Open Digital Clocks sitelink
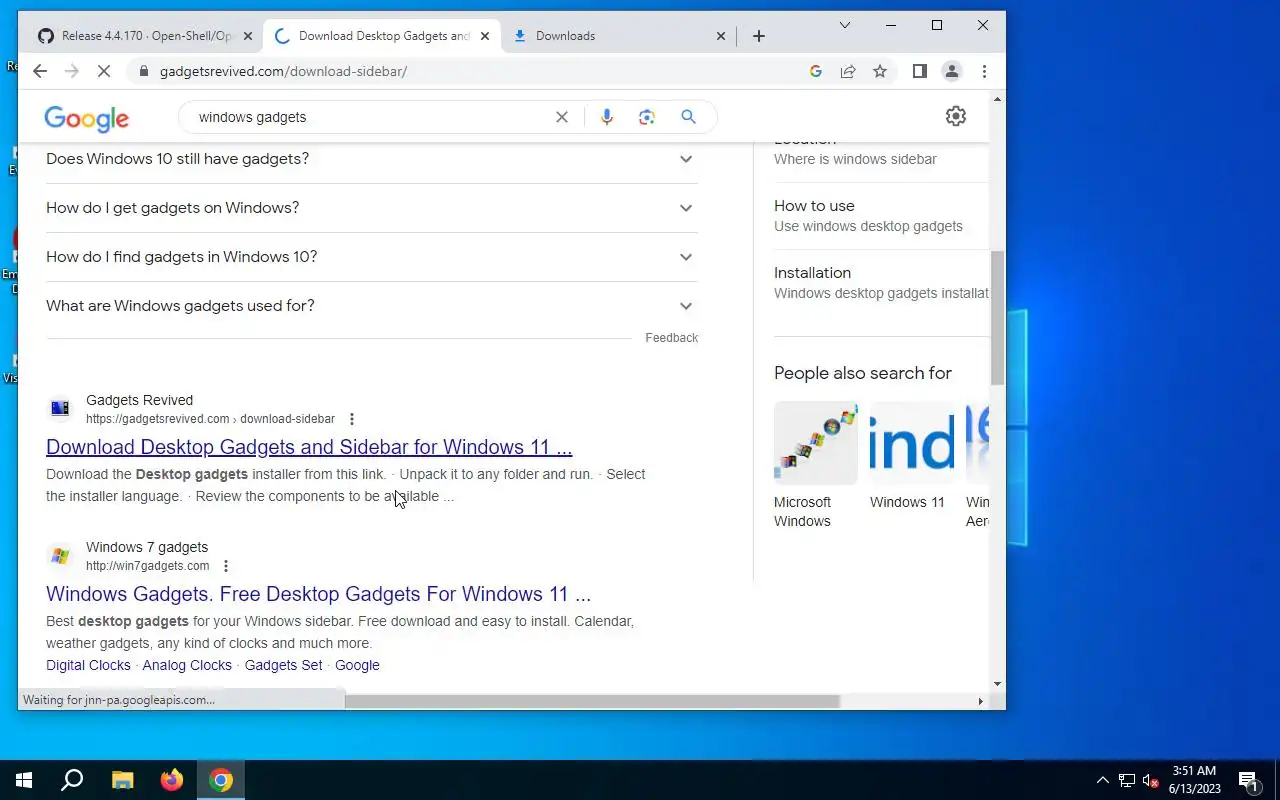1280x800 pixels. 88,665
